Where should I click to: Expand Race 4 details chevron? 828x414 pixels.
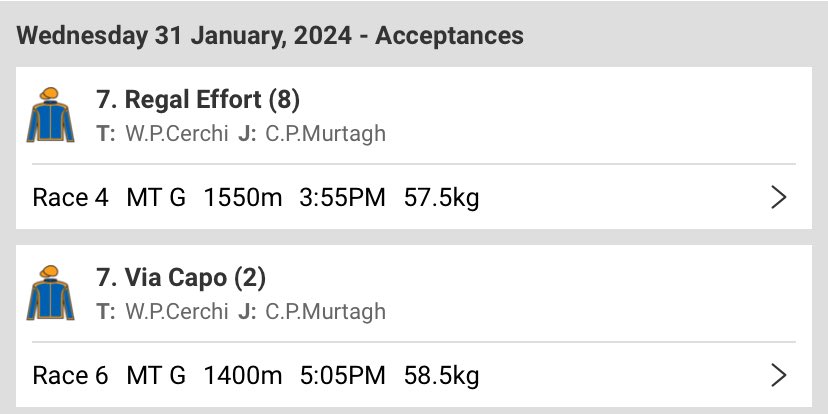(779, 197)
